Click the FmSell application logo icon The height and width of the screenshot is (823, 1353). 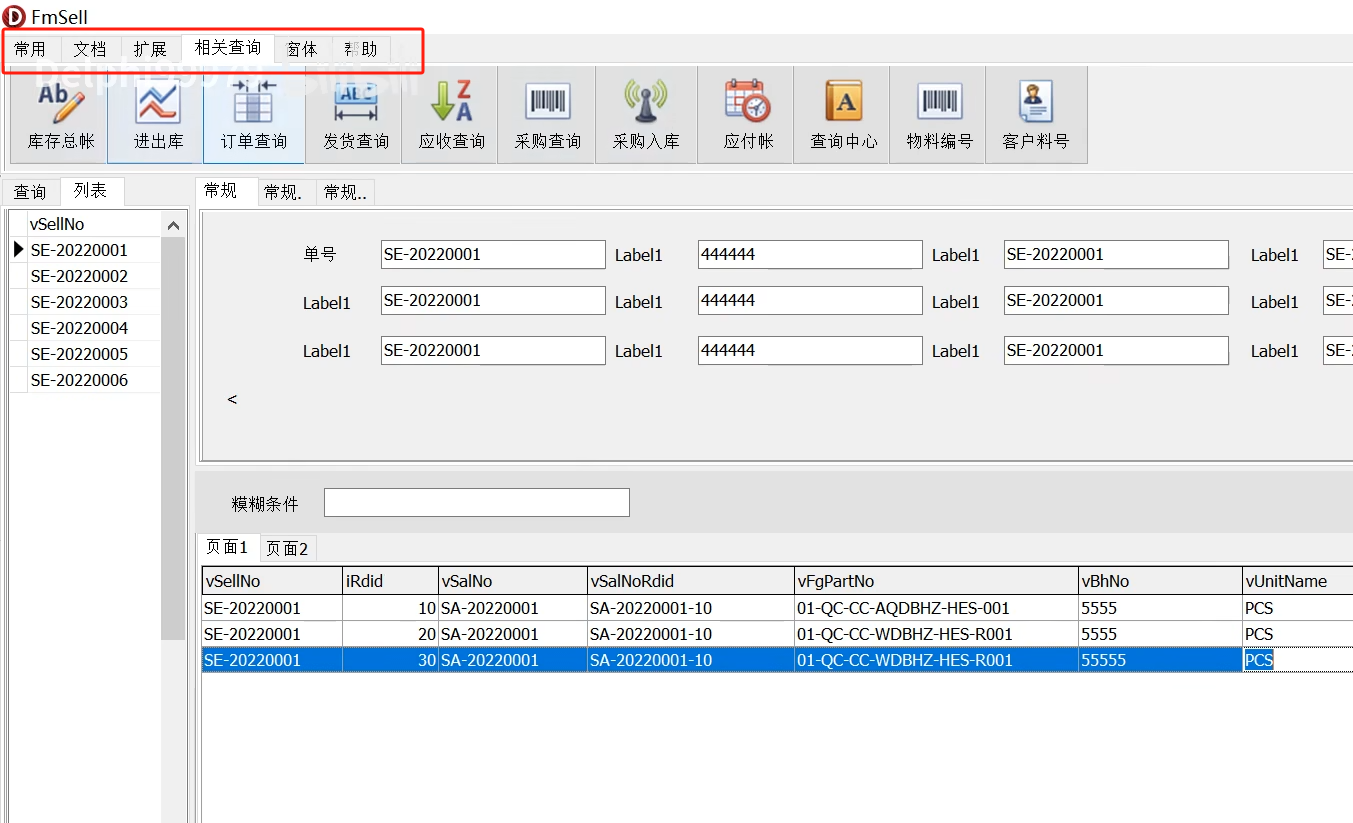point(15,16)
